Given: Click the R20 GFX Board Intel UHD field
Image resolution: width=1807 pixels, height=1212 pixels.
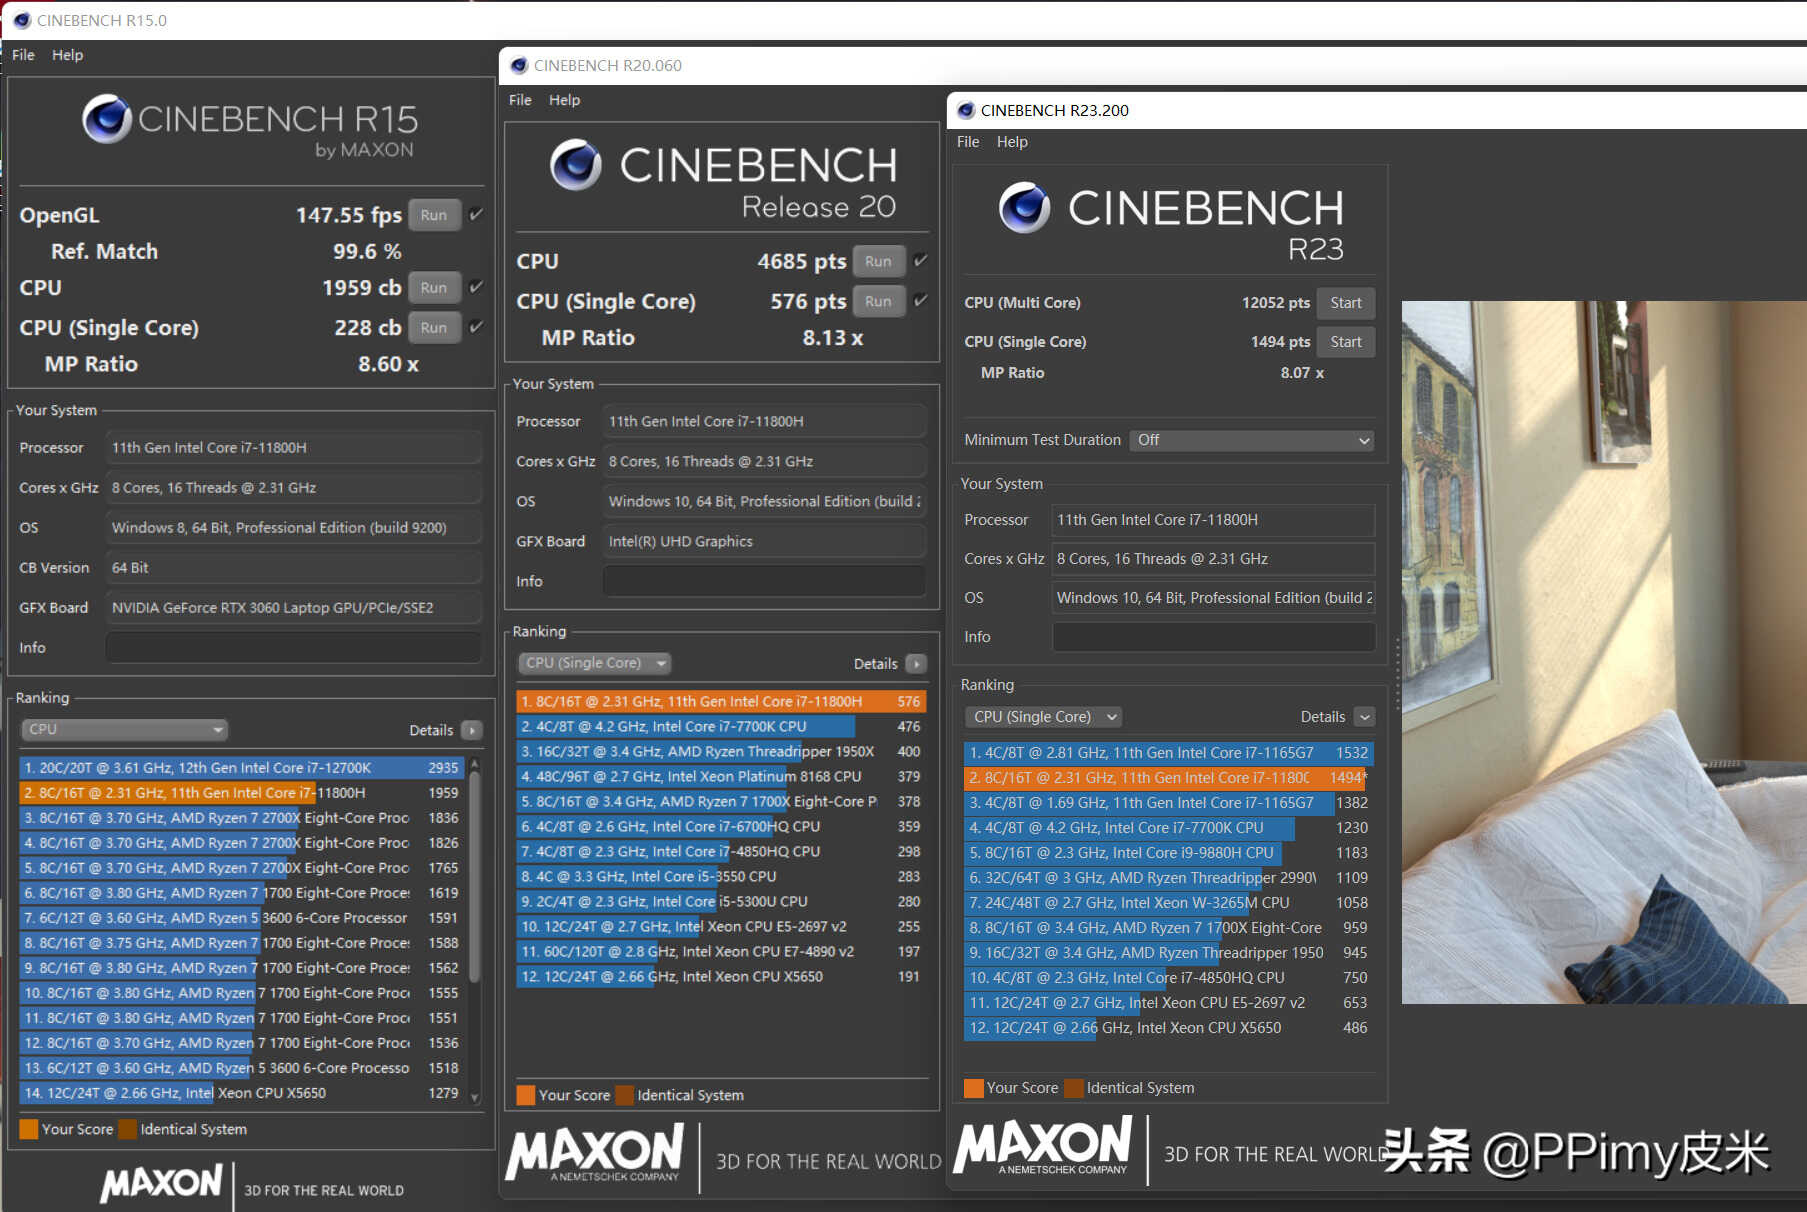Looking at the screenshot, I should [x=764, y=542].
